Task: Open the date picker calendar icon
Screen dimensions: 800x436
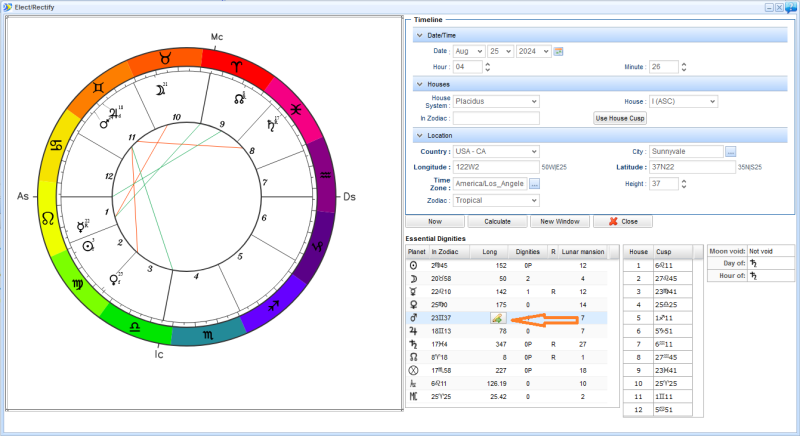Action: point(559,51)
